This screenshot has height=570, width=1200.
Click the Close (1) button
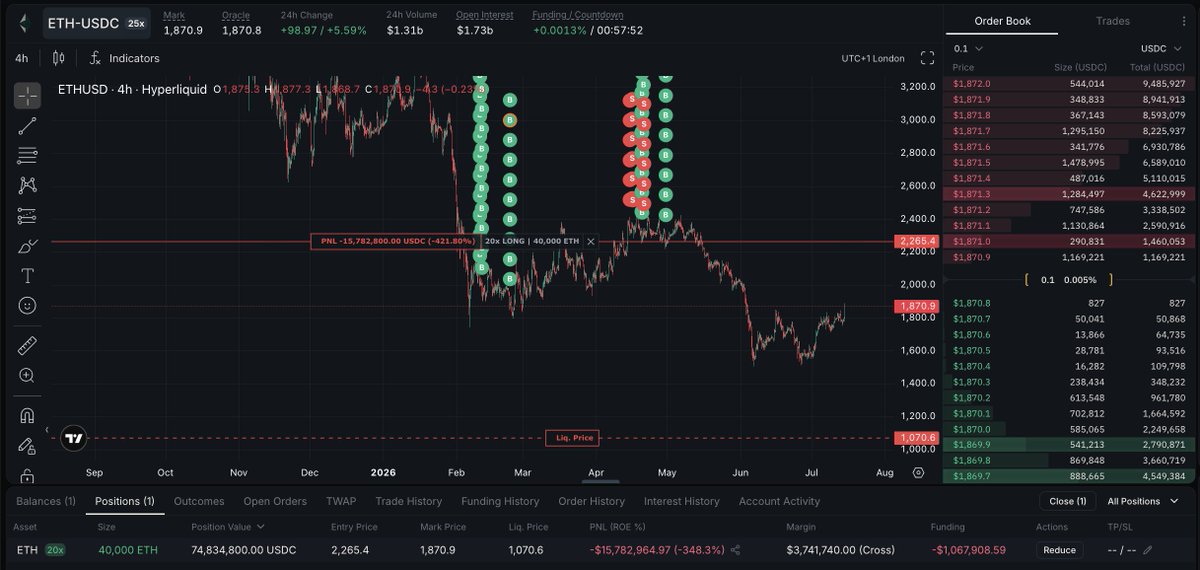(1068, 501)
